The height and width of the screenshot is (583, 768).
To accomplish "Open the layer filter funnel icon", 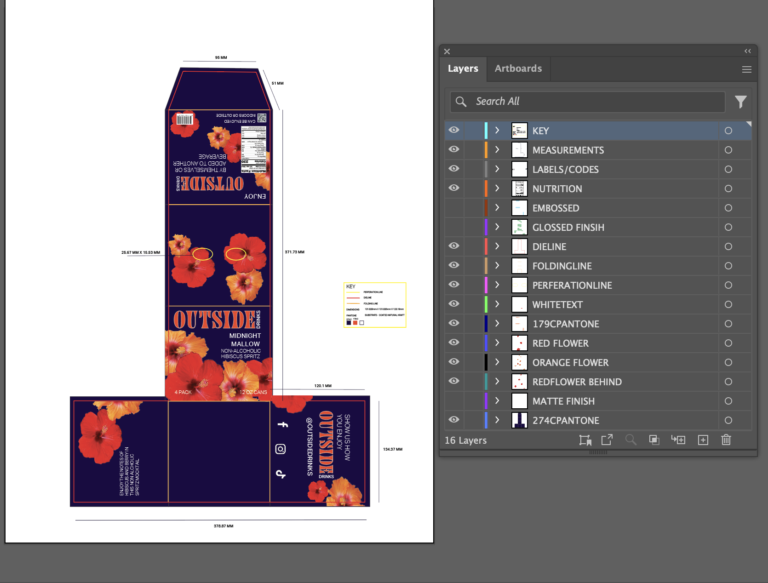I will pos(741,101).
